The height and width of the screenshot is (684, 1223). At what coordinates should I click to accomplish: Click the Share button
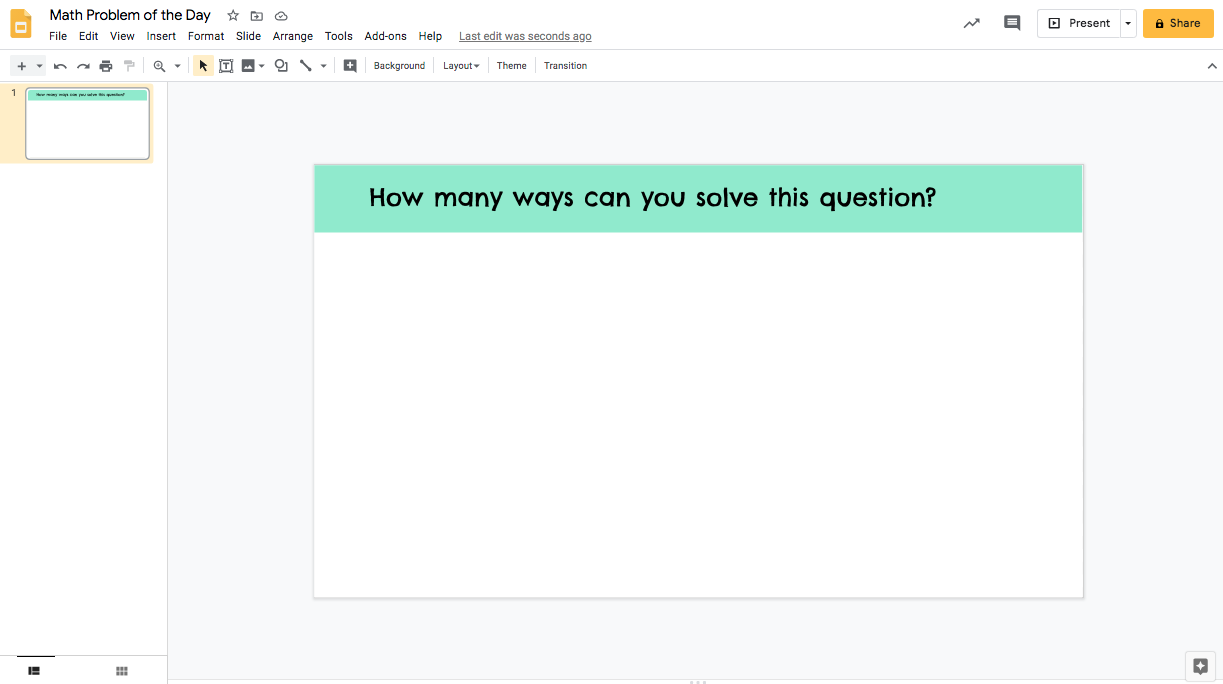pyautogui.click(x=1177, y=22)
